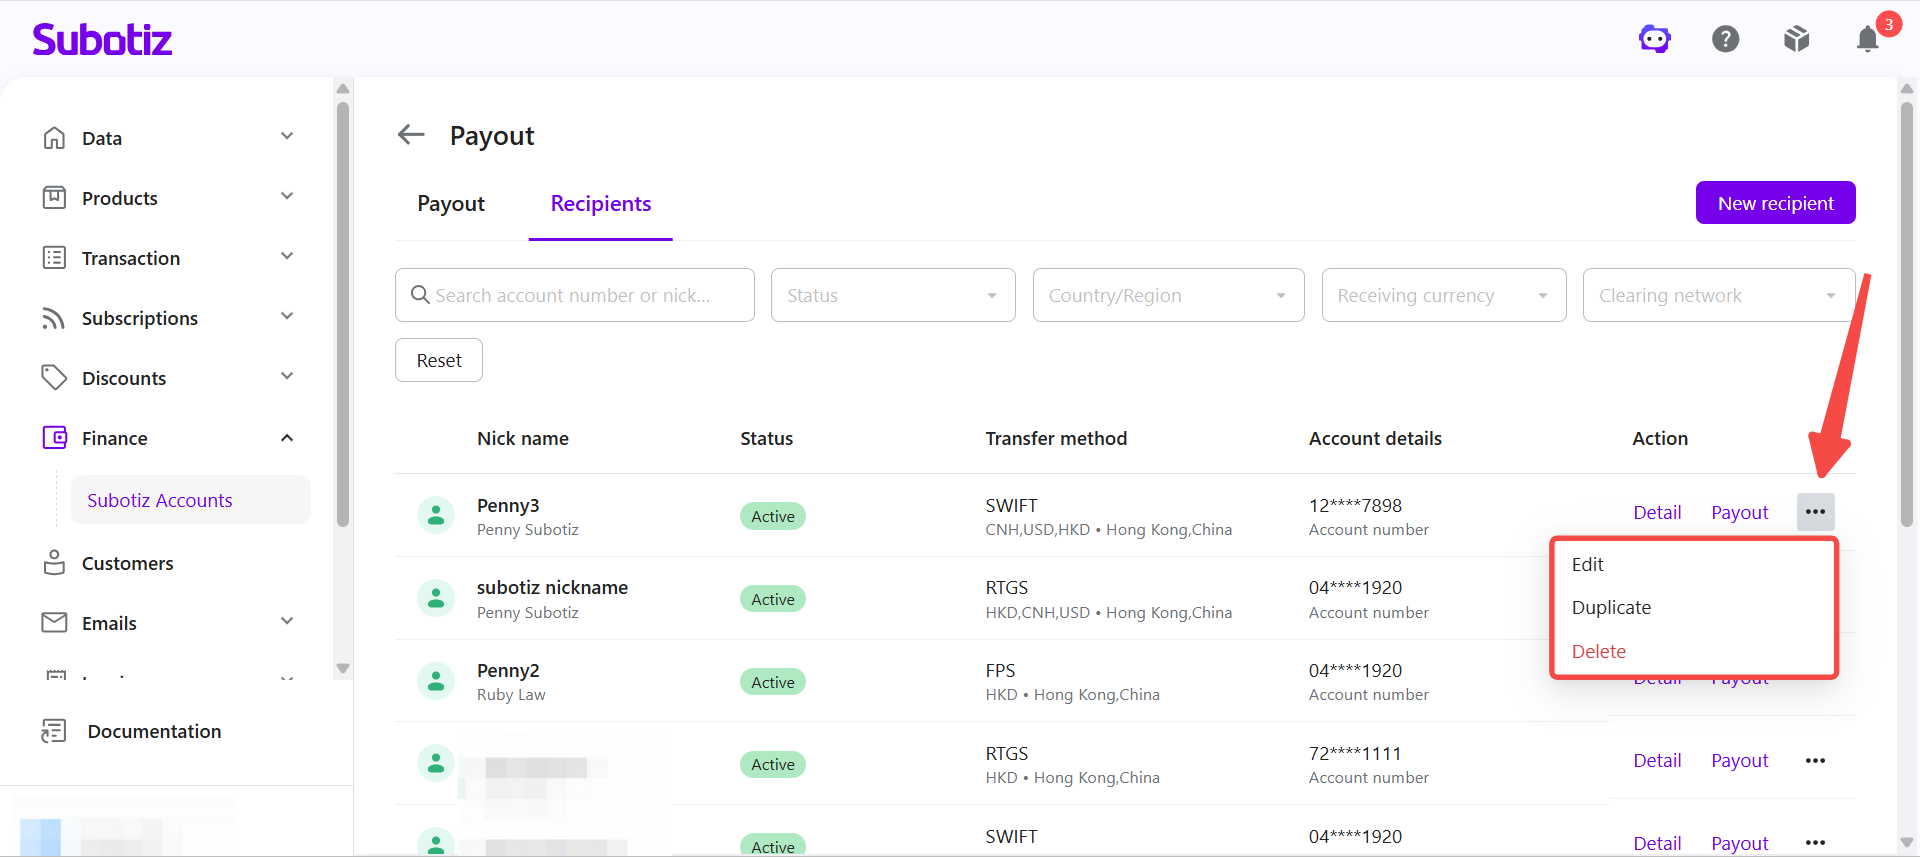
Task: Click Payout link for 72****1111 recipient
Action: (1739, 761)
